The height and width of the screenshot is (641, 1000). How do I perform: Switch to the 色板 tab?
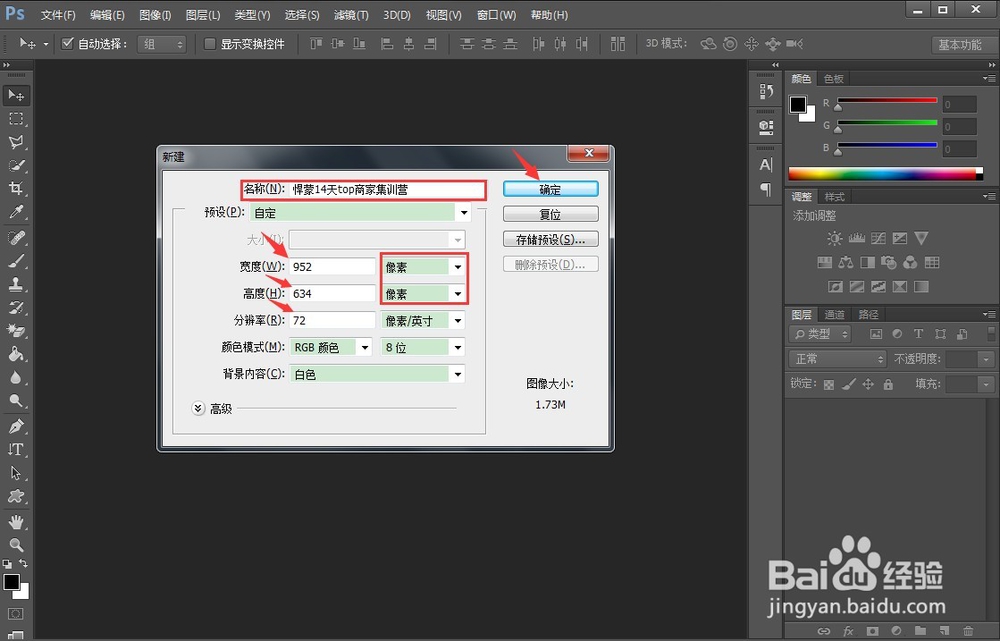click(834, 78)
